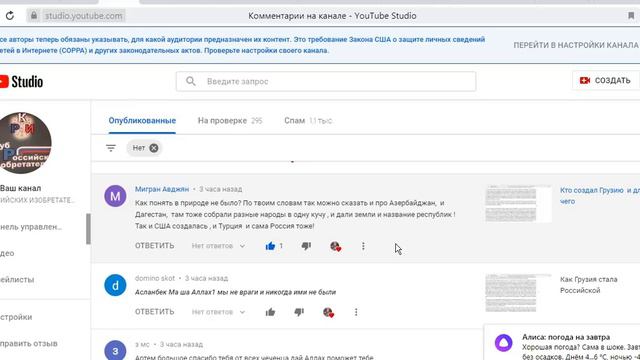Switch to the Опубликованные tab
This screenshot has height=360, width=640.
[142, 120]
